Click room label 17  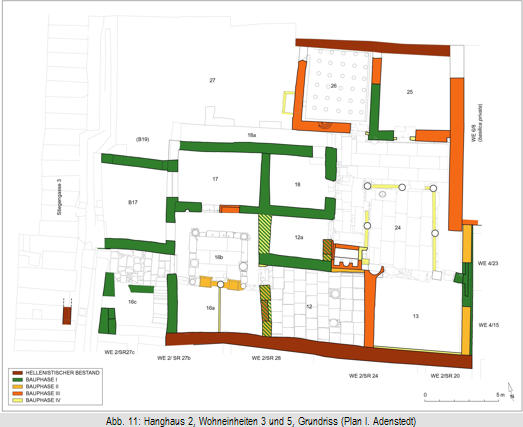point(215,179)
